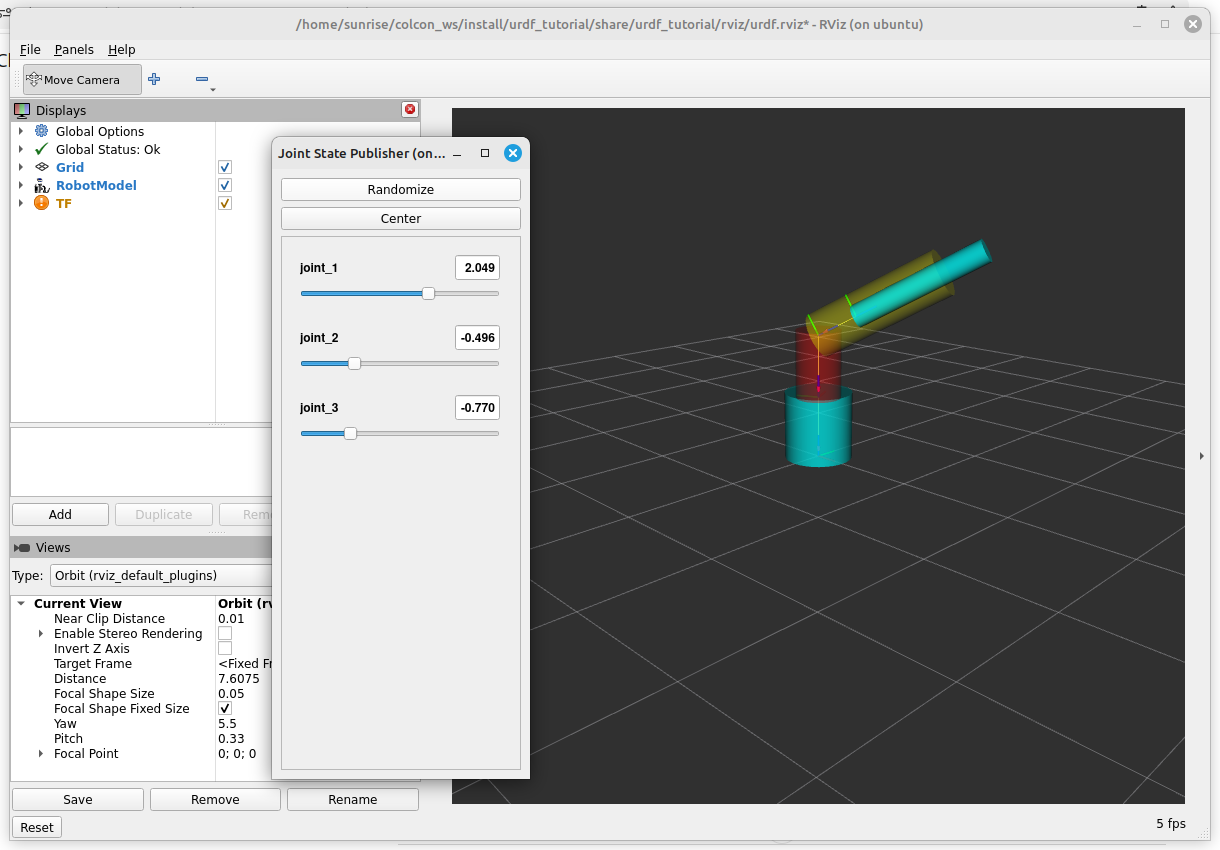Uncheck the RobotModel visibility checkbox
The width and height of the screenshot is (1220, 850).
[x=225, y=186]
